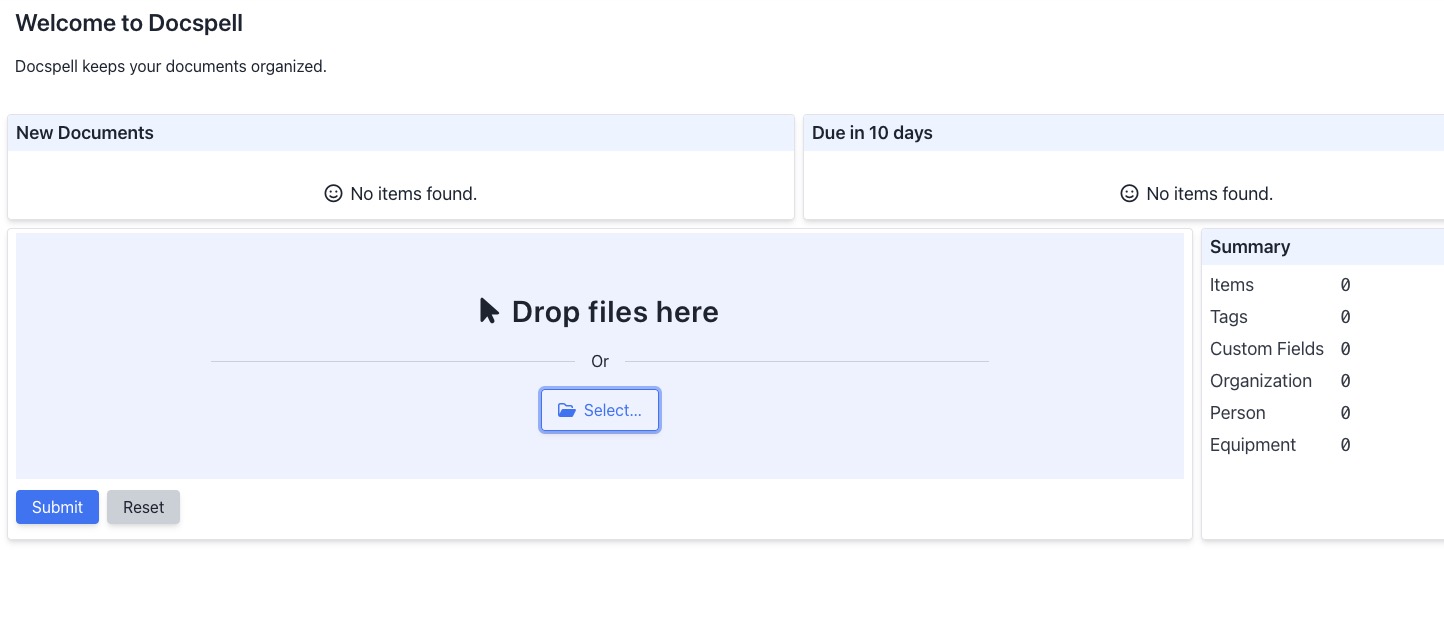Open the New Documents panel header
Screen dimensions: 1444x639
85,132
